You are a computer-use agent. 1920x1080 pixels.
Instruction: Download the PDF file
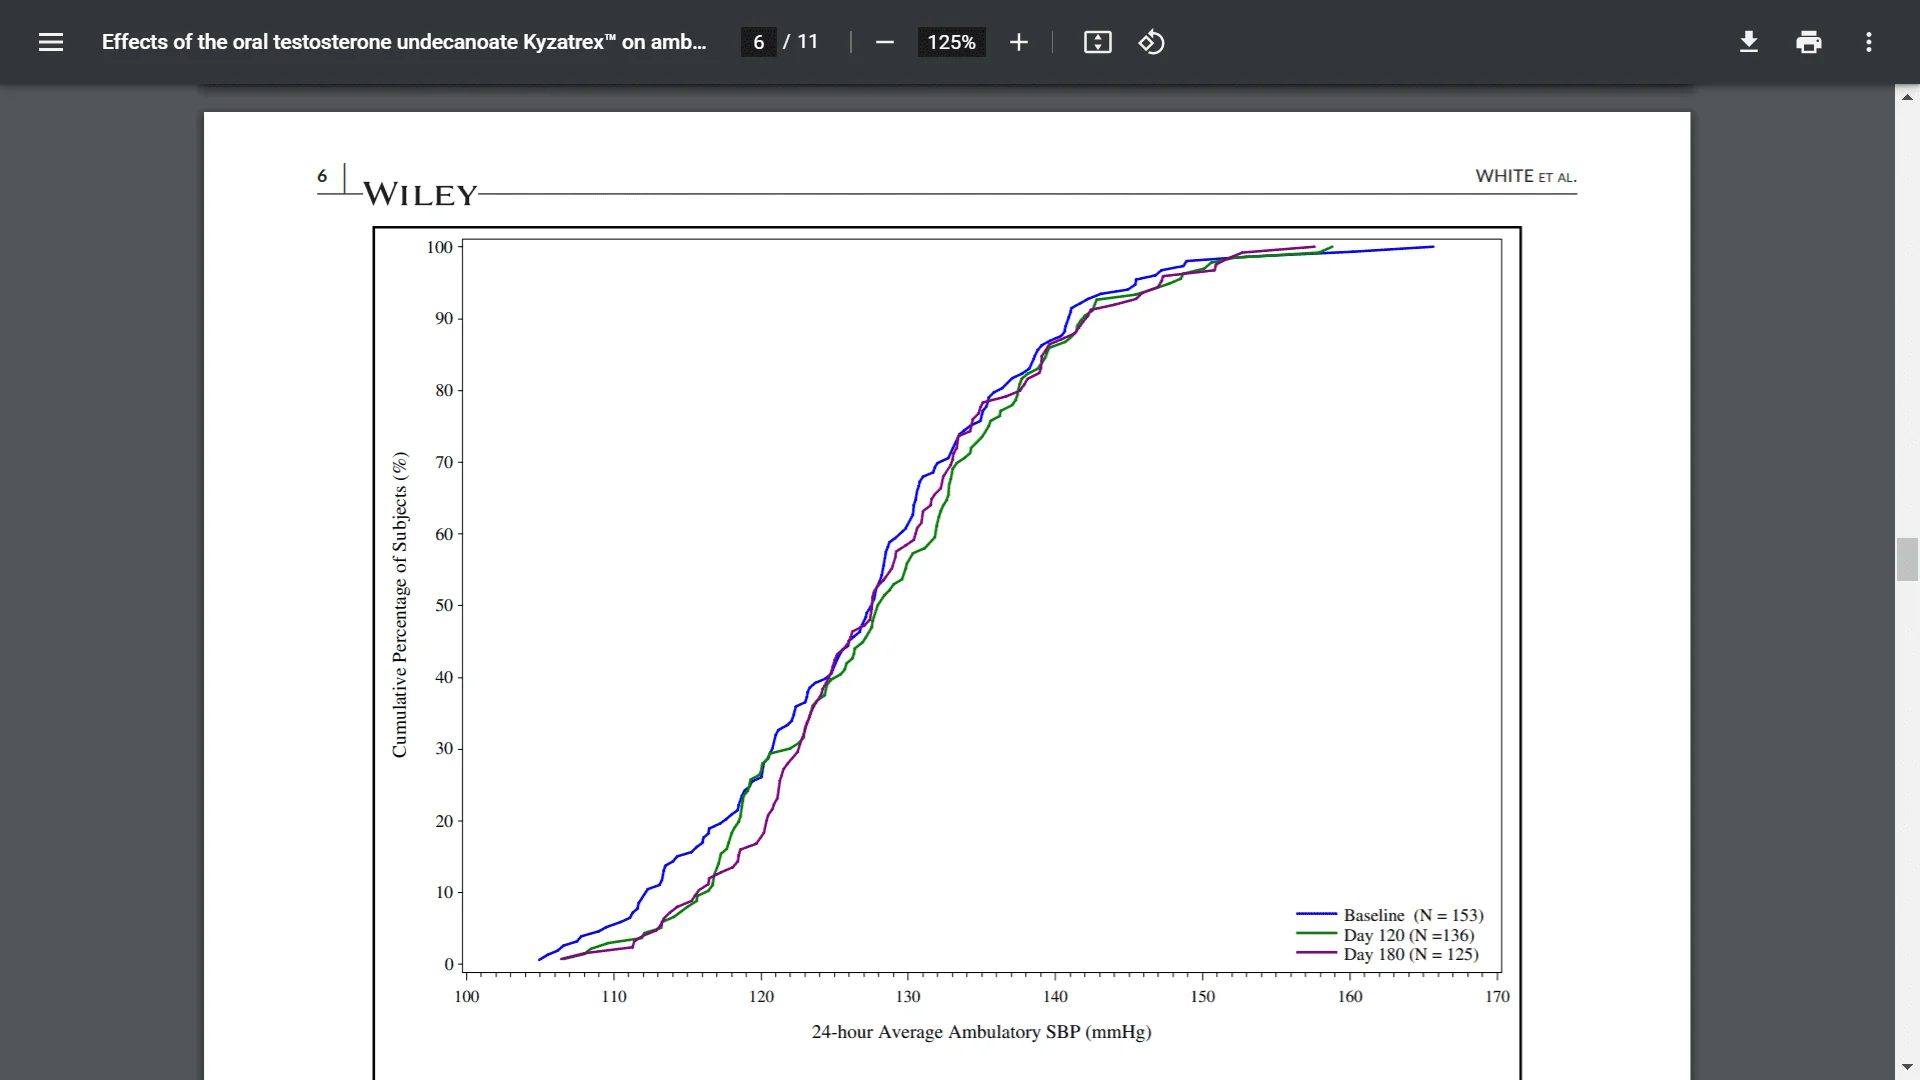click(1748, 42)
